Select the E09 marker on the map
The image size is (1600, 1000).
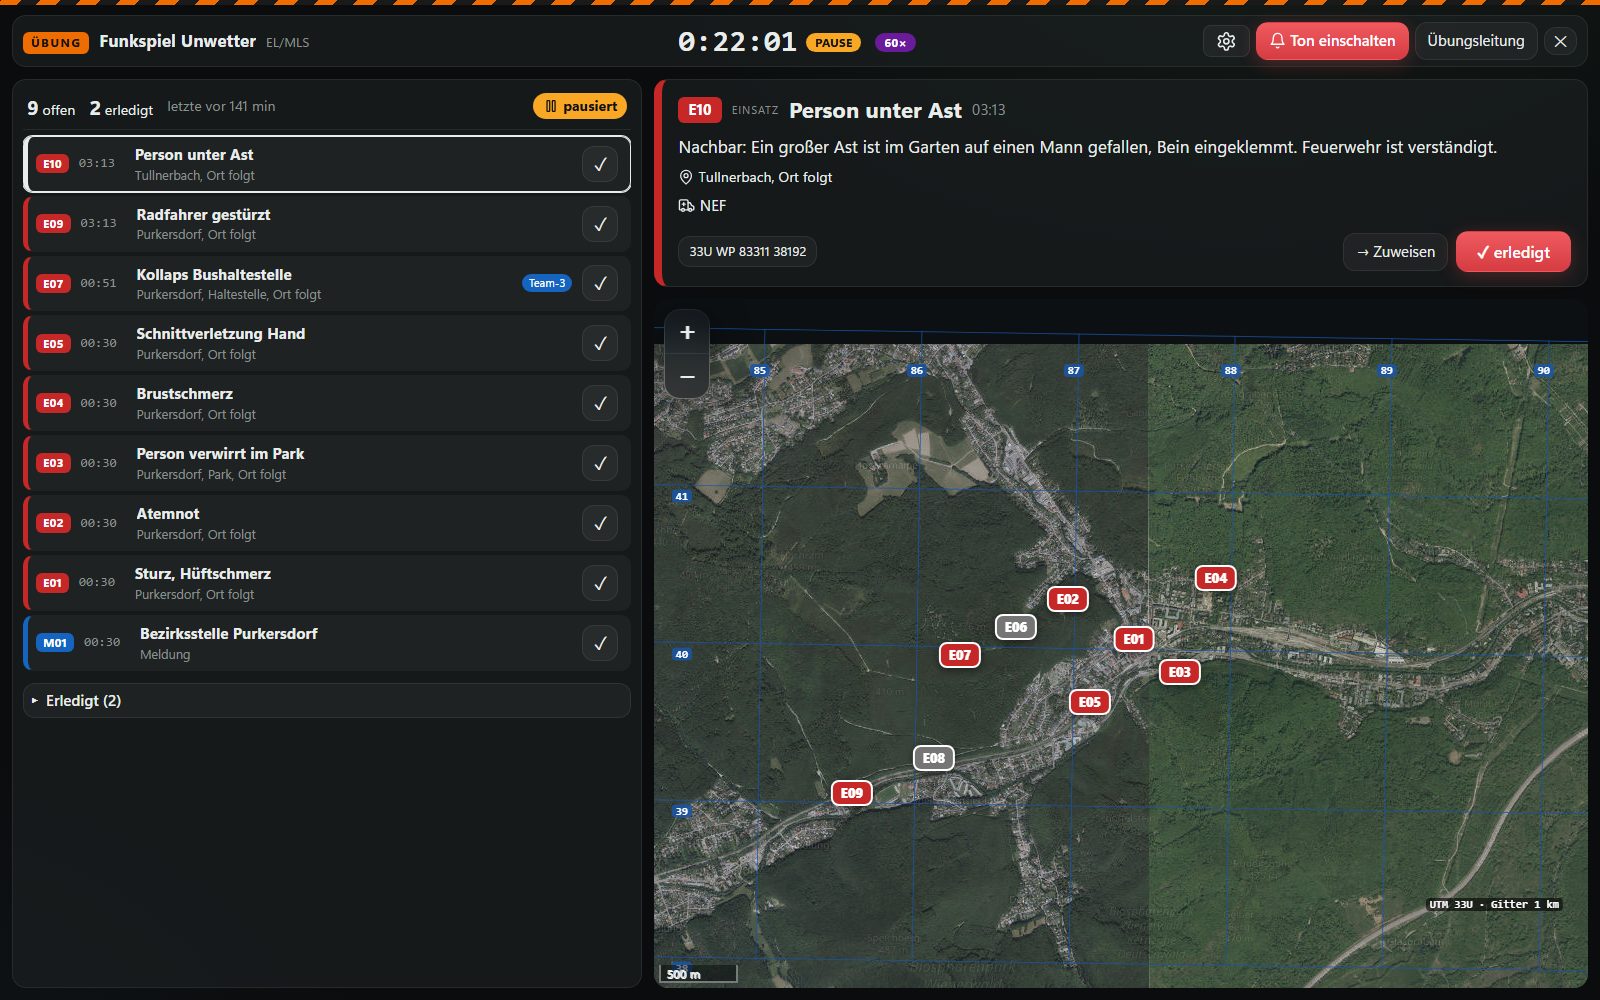point(852,793)
